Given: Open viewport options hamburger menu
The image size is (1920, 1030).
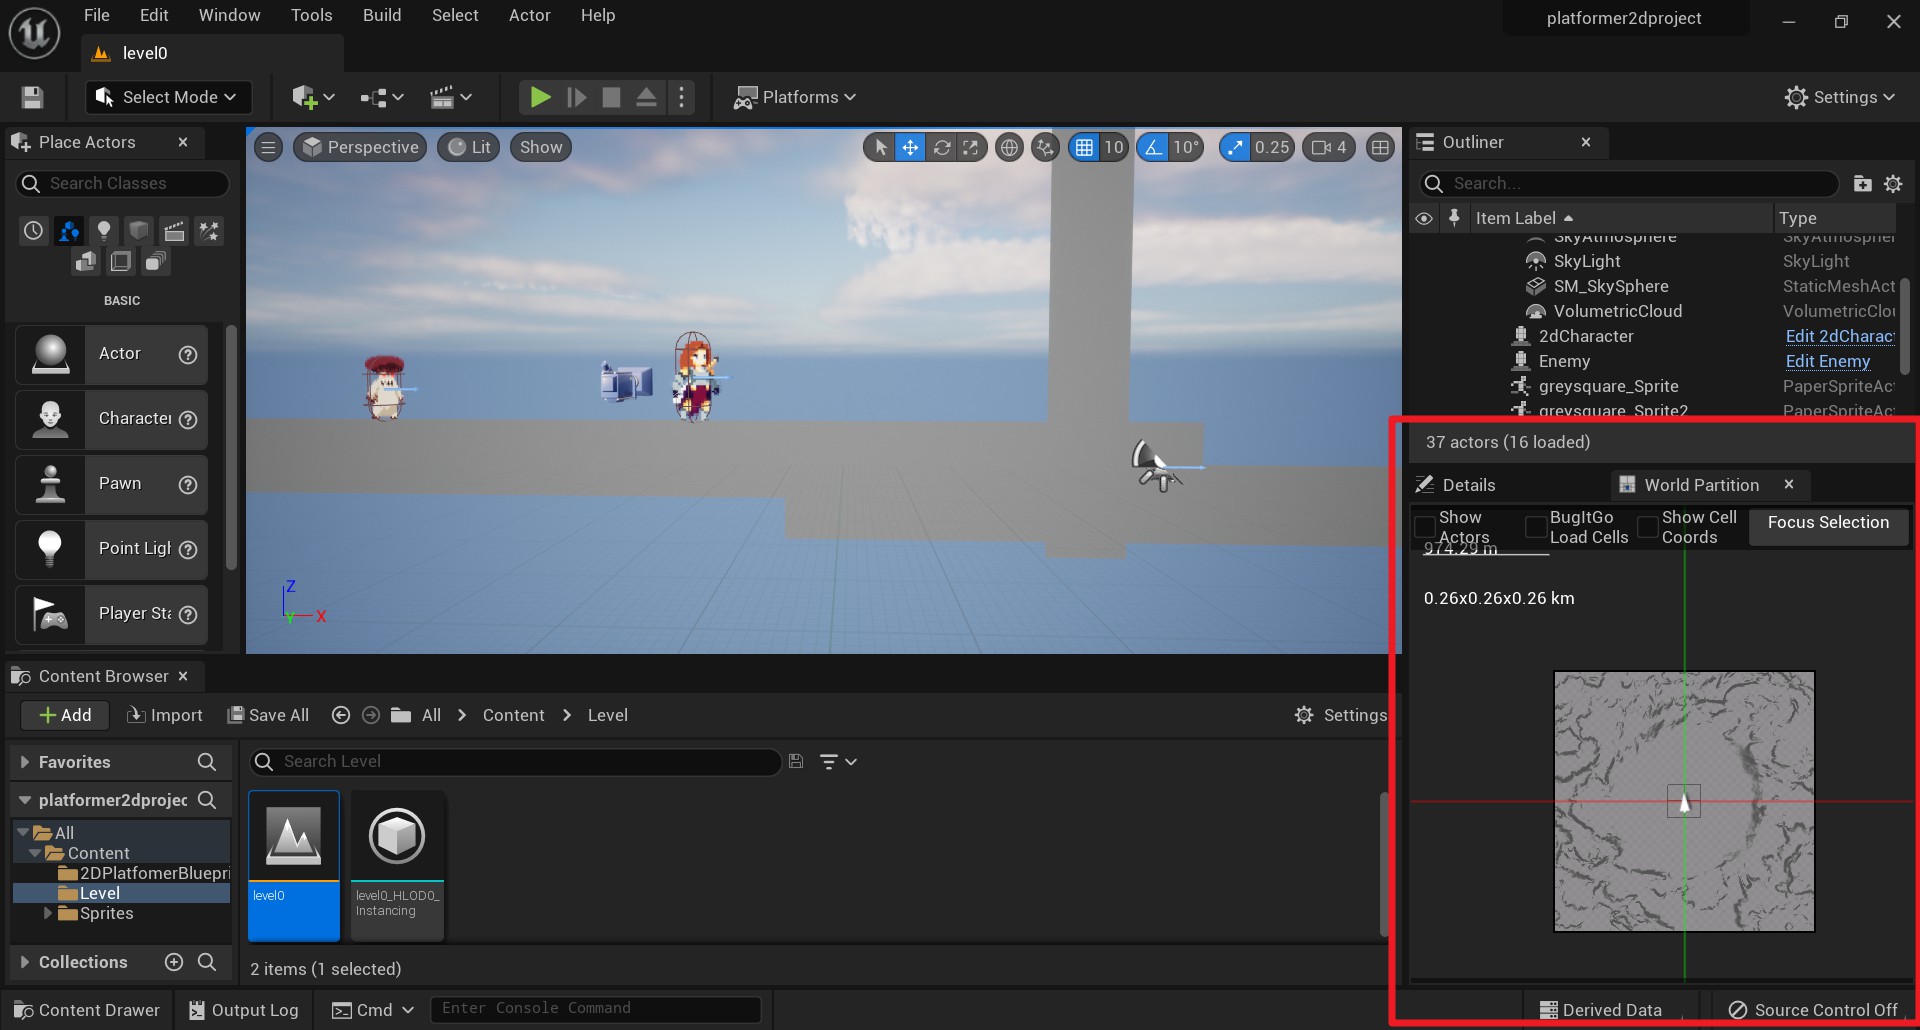Looking at the screenshot, I should [268, 147].
